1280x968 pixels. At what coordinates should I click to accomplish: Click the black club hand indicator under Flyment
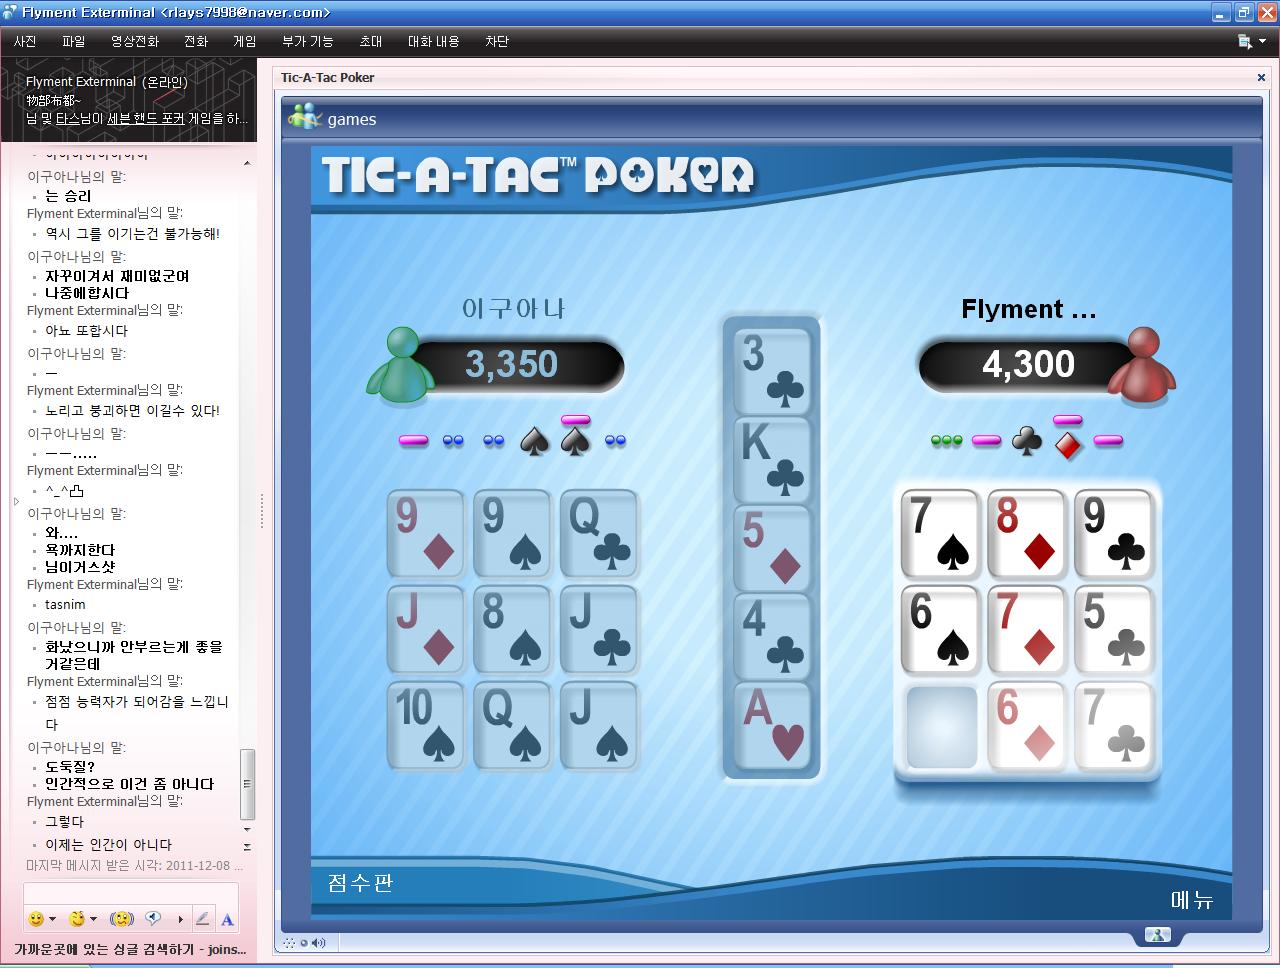tap(1027, 441)
